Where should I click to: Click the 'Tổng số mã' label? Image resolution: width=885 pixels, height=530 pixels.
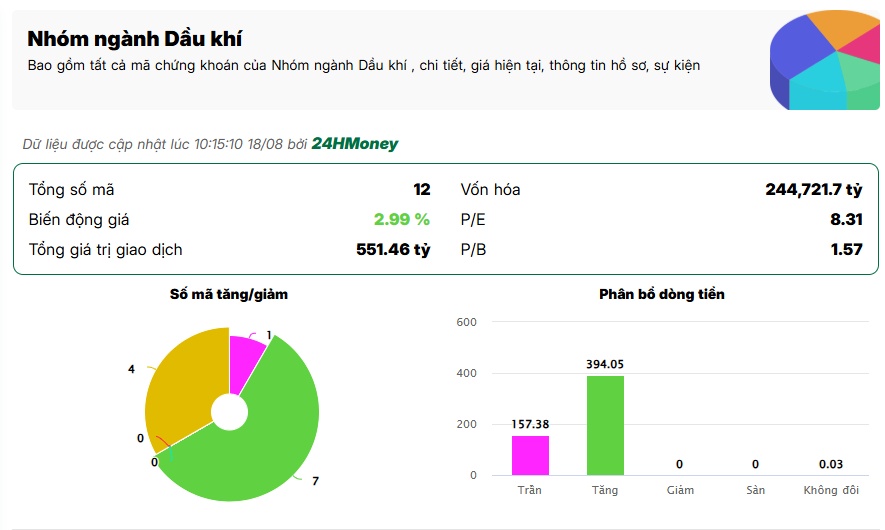[71, 190]
